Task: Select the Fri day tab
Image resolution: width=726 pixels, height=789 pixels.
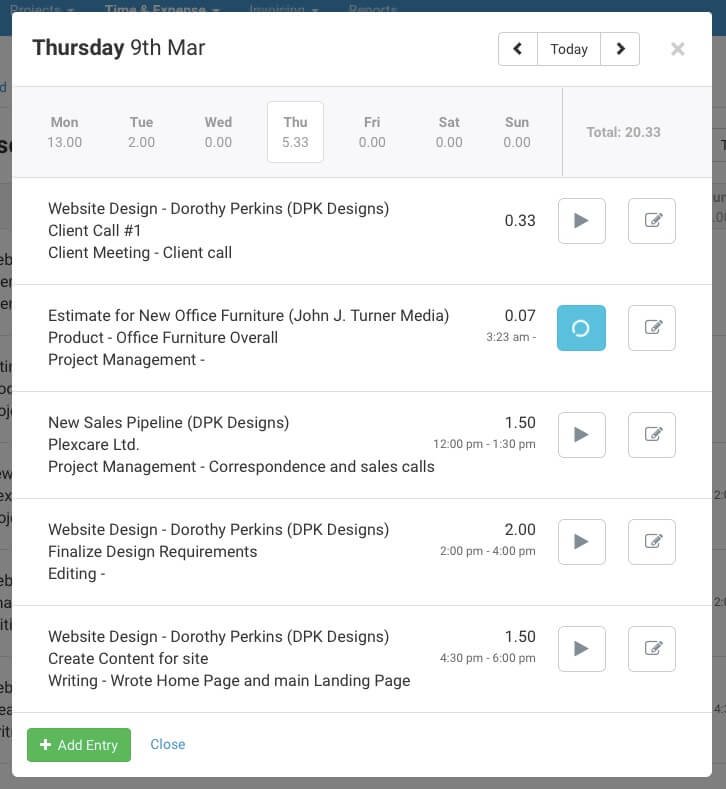Action: (372, 132)
